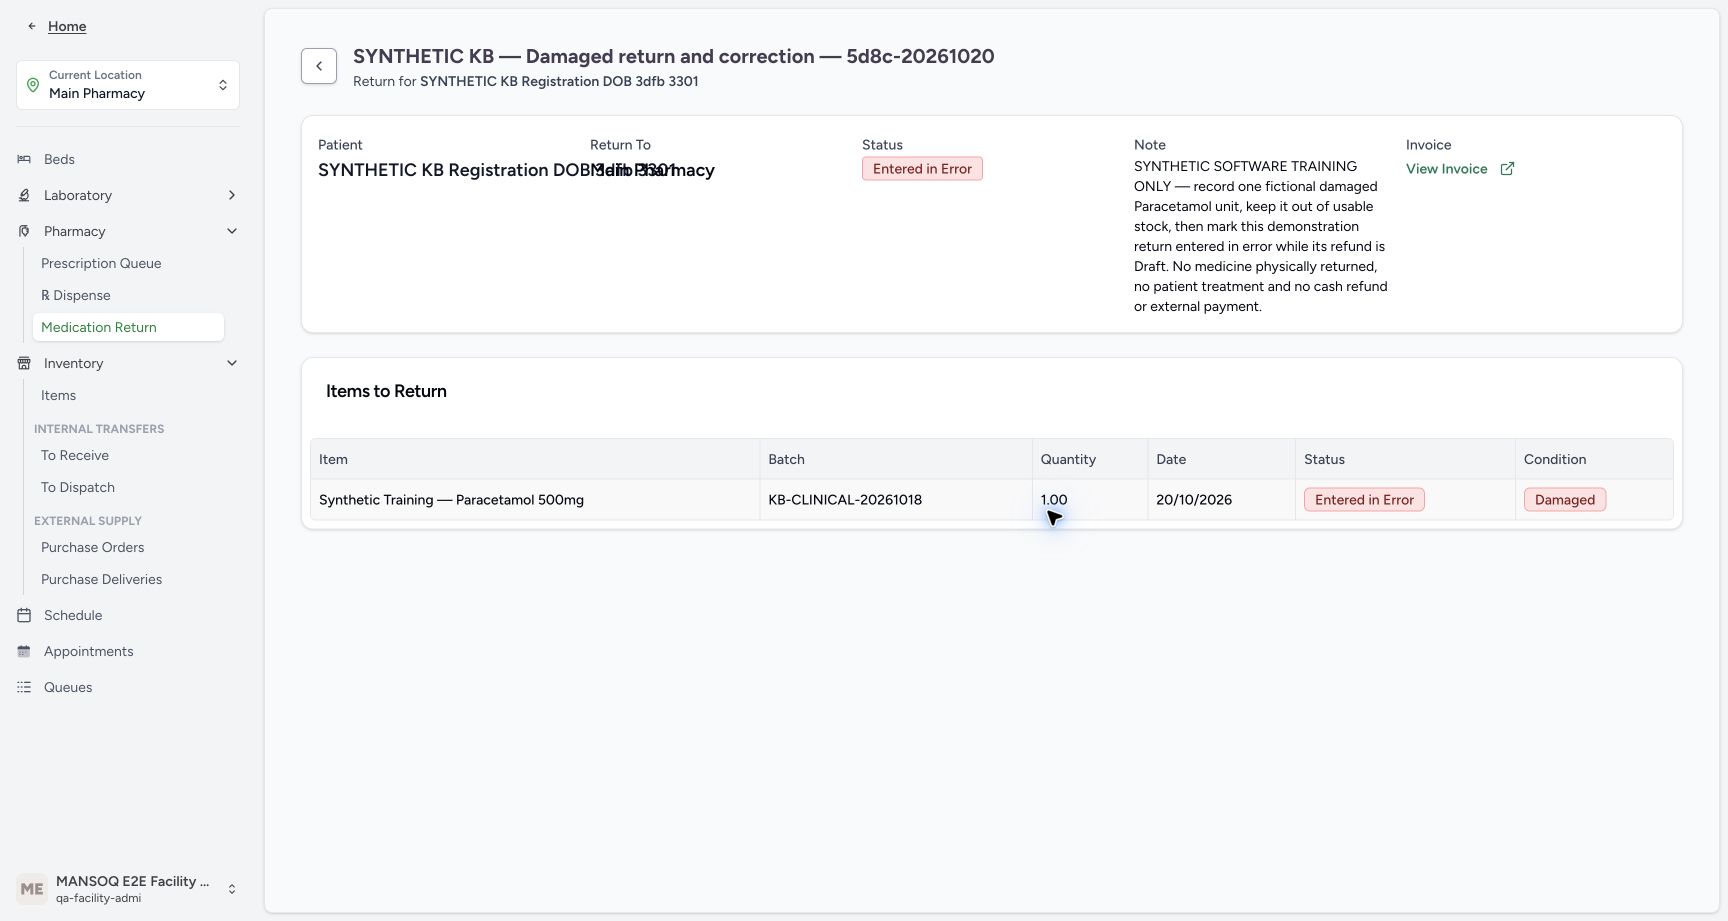1728x921 pixels.
Task: Click batch KB-CLINICAL-20261018
Action: 845,500
